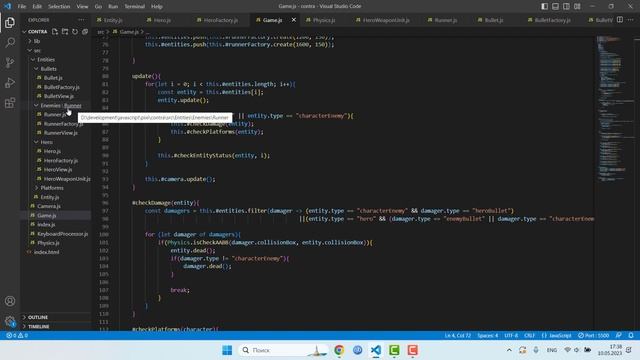Toggle bottom panel layout icon
The height and width of the screenshot is (360, 640).
pyautogui.click(x=556, y=6)
